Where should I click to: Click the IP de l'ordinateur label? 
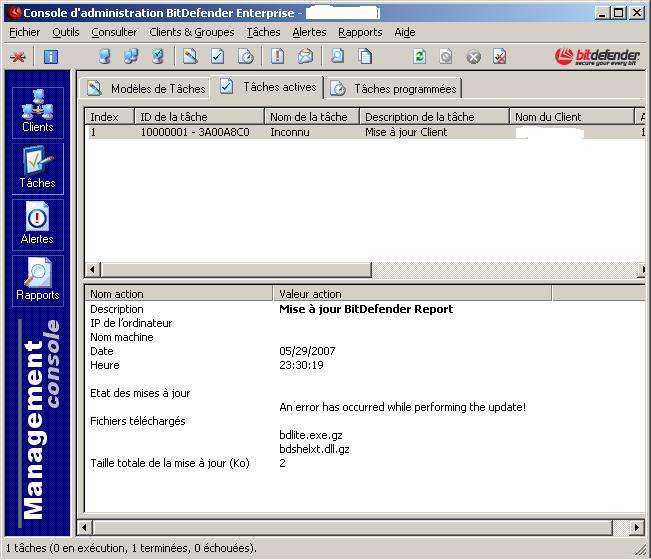(131, 323)
